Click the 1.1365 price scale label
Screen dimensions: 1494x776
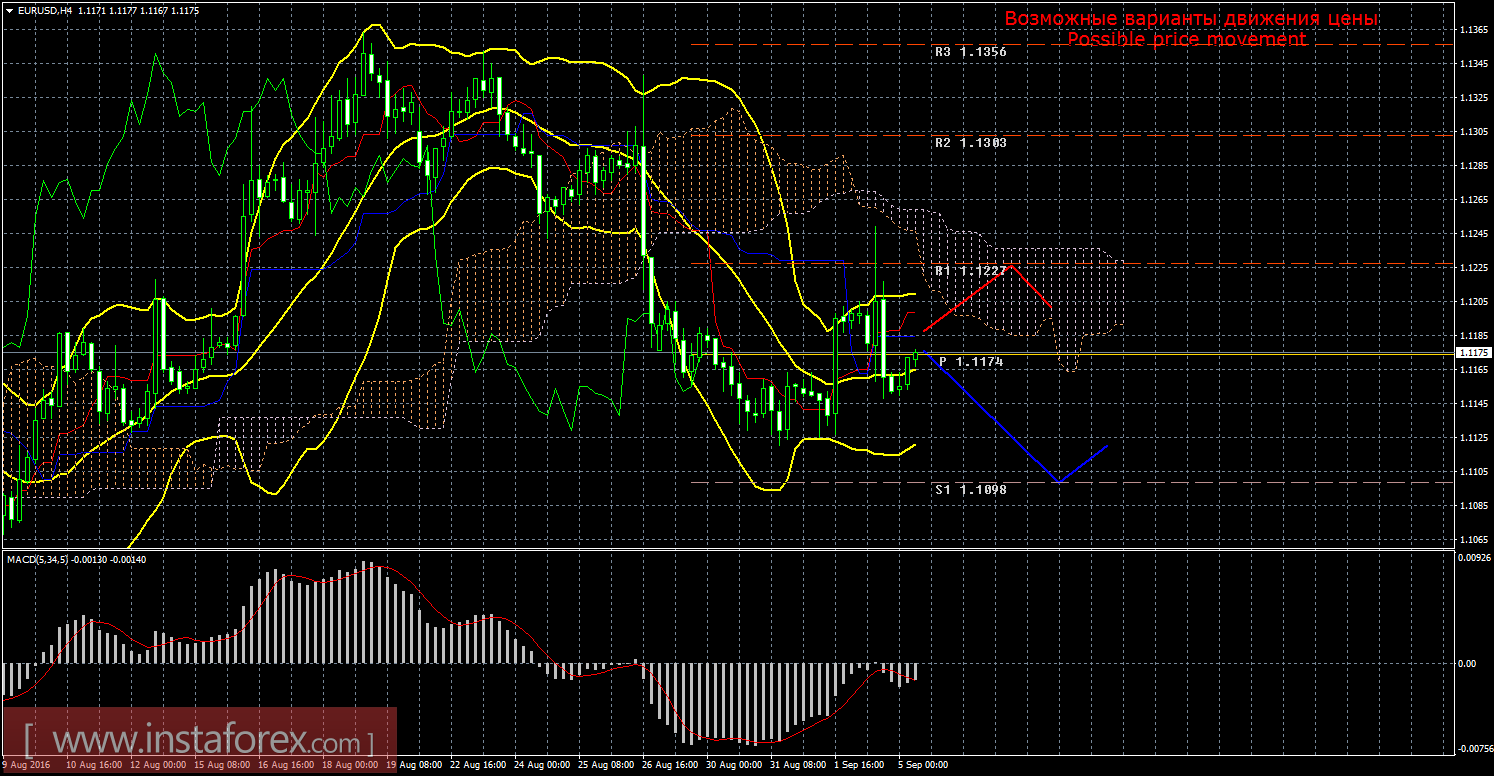(x=1472, y=30)
